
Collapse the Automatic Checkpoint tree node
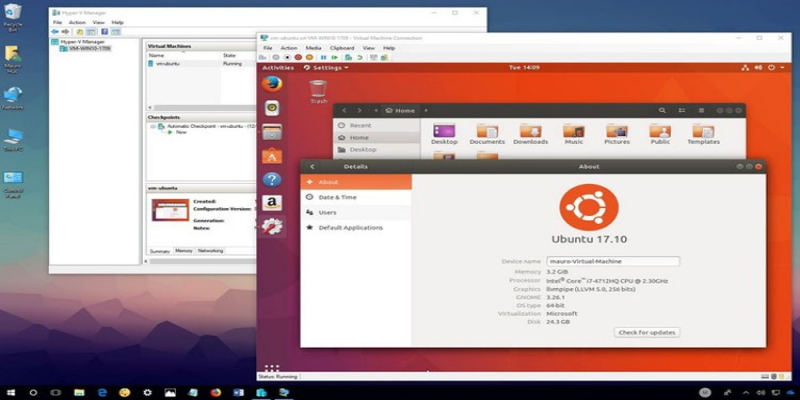point(152,126)
